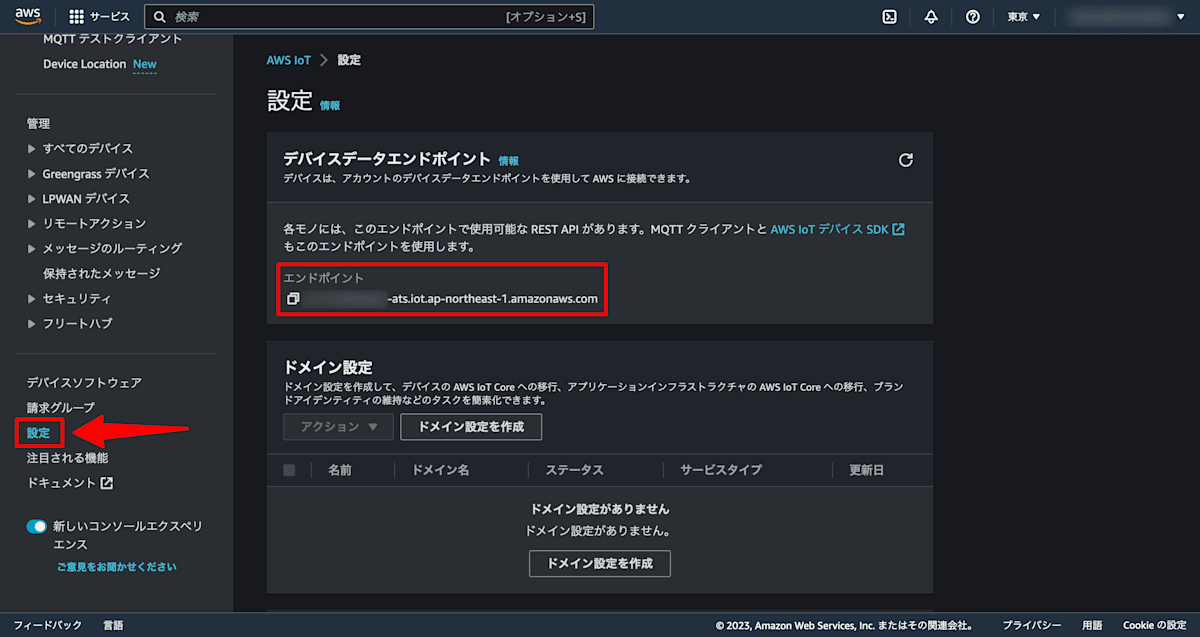This screenshot has width=1200, height=637.
Task: Open the account name dropdown
Action: 1125,17
